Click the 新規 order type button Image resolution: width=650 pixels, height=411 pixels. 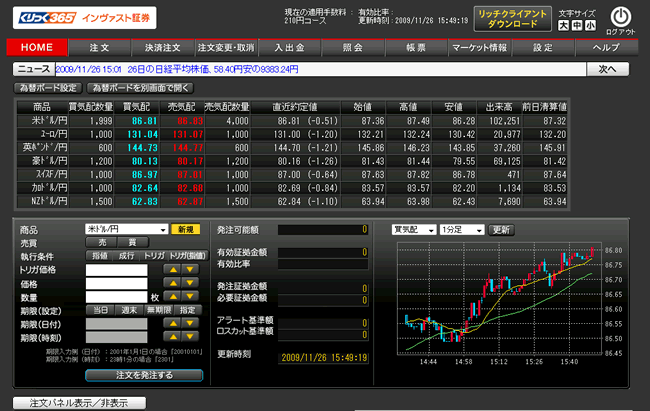coord(186,229)
